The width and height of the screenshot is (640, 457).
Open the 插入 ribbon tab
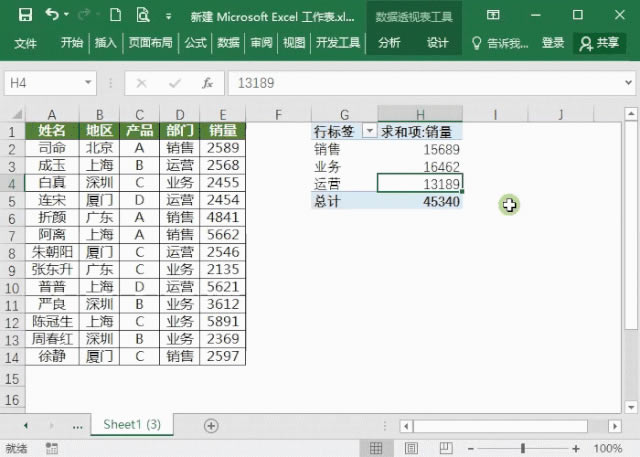click(105, 43)
